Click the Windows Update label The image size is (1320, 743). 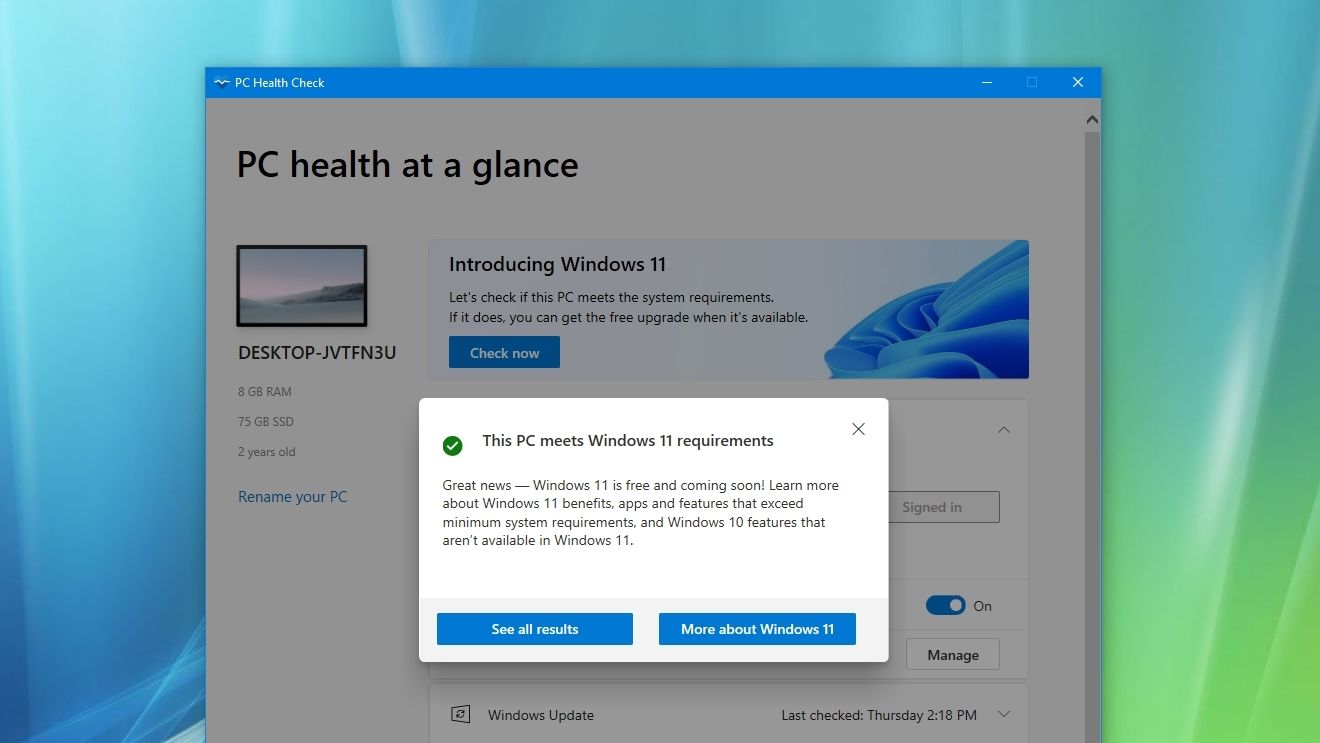pyautogui.click(x=541, y=715)
